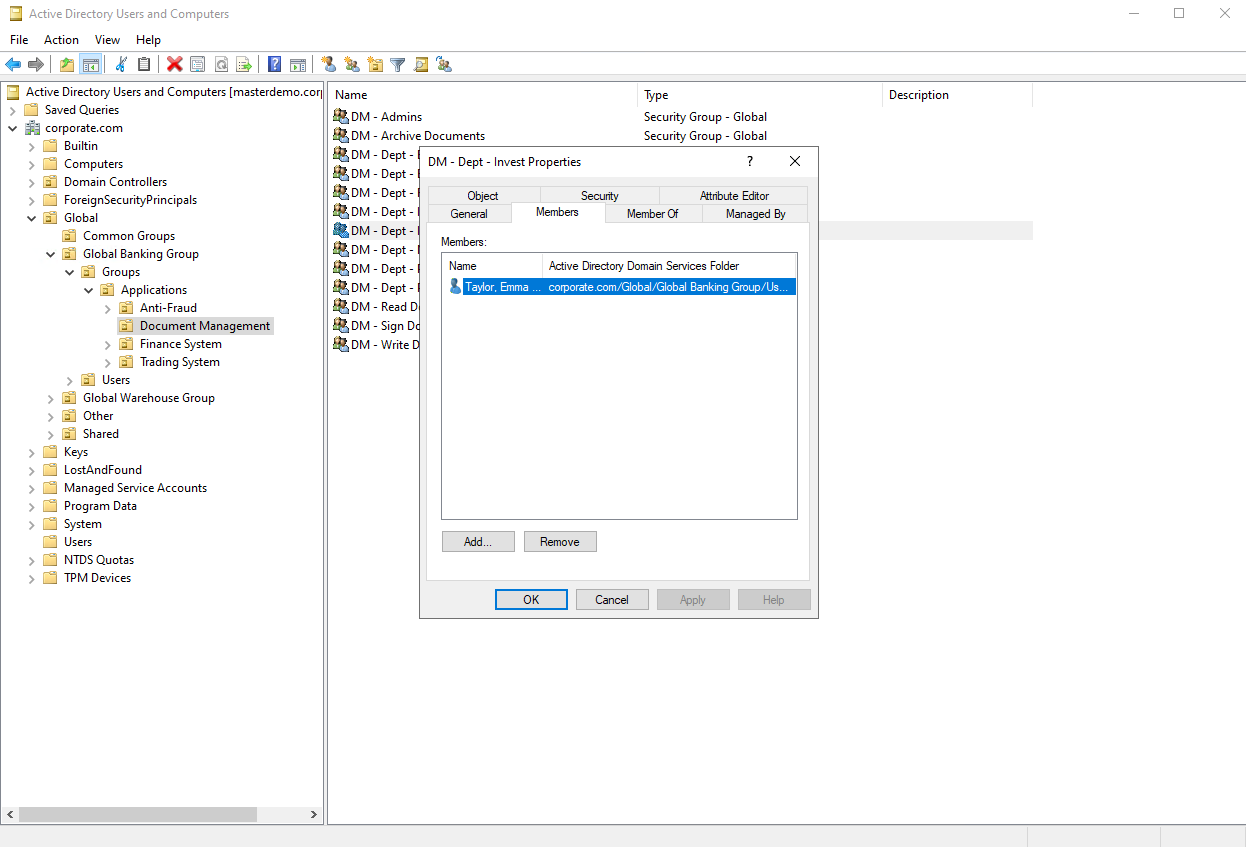Toggle the Show/Hide Console Tree icon

(x=91, y=65)
